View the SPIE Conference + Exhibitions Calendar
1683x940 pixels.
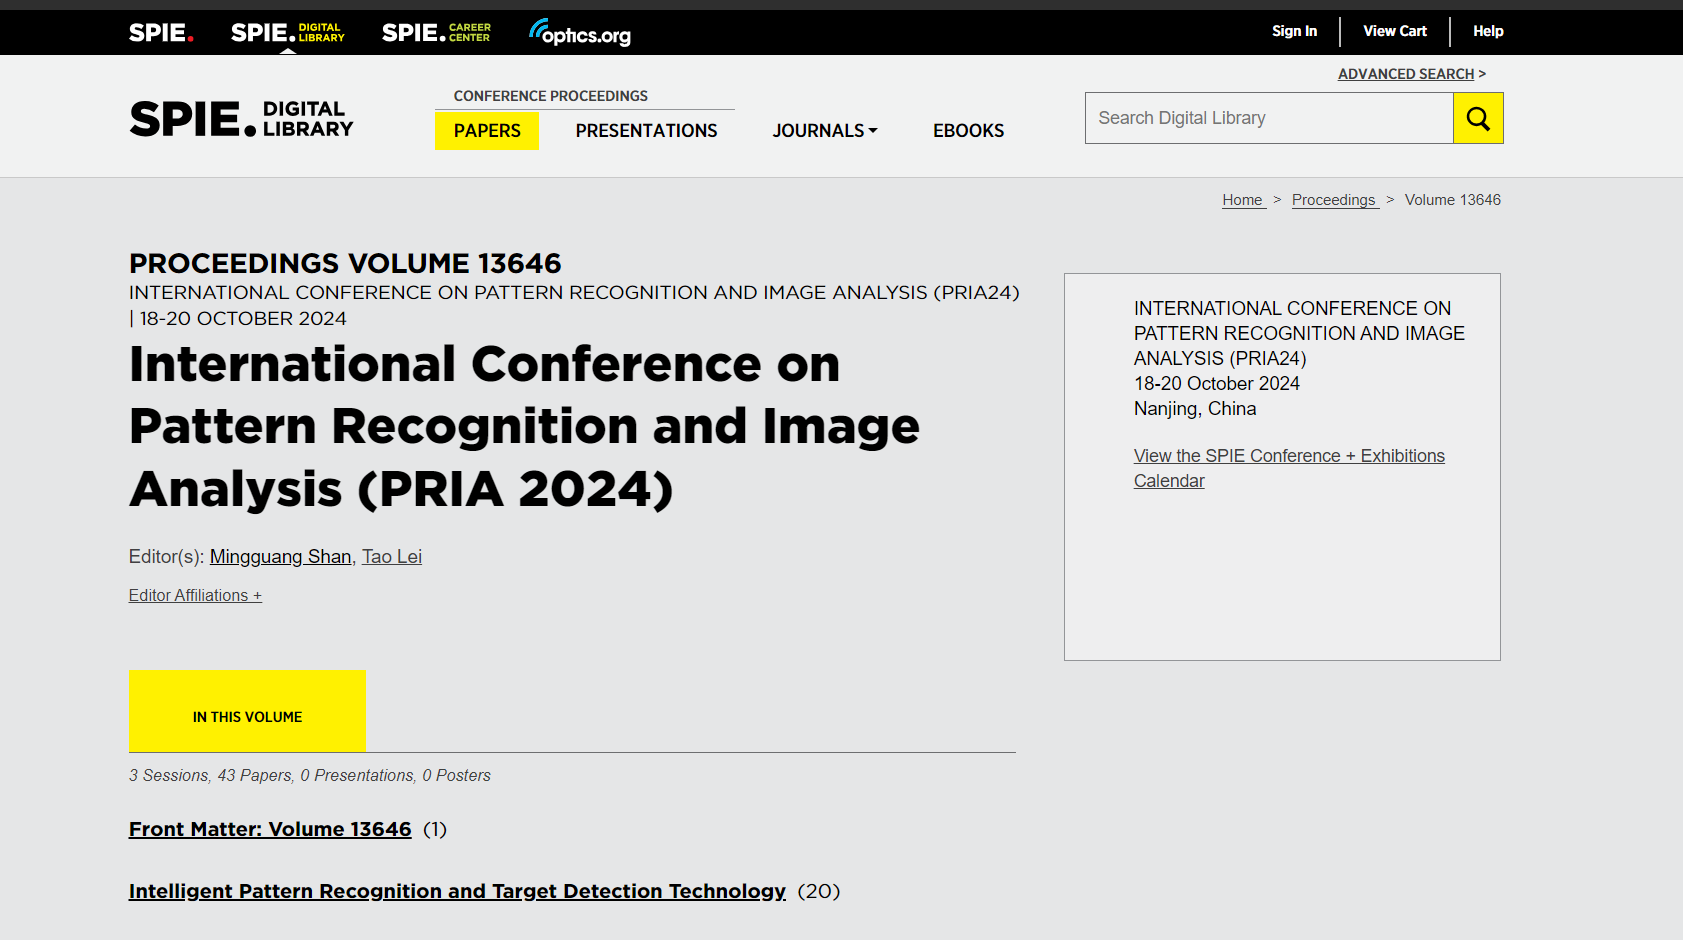(1289, 468)
